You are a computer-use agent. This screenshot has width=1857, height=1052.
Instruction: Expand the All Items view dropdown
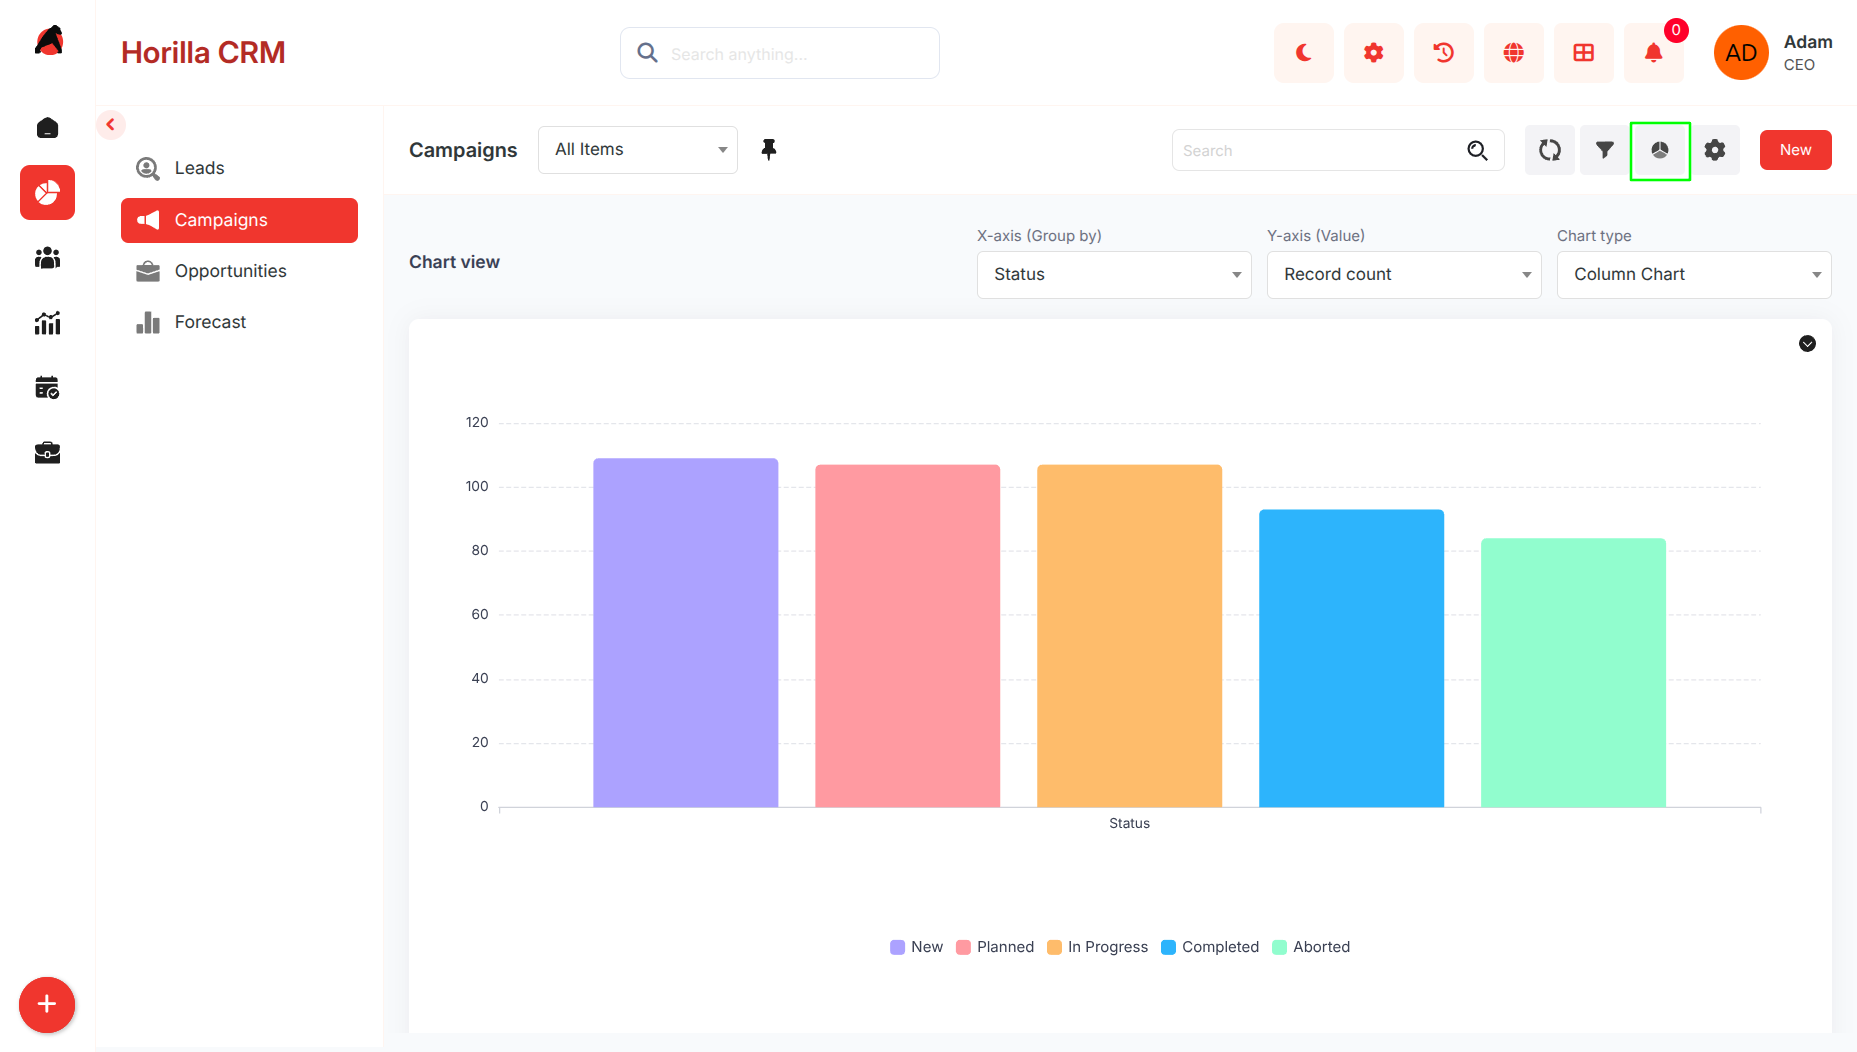pyautogui.click(x=638, y=150)
